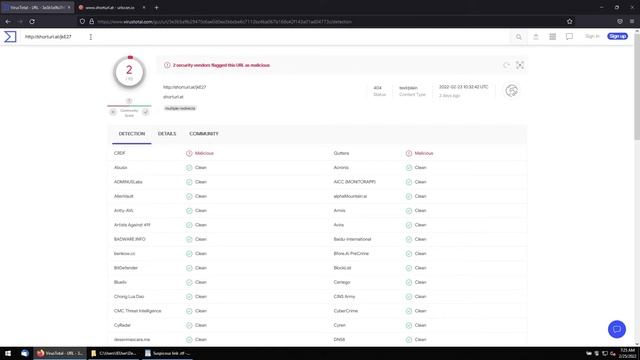
Task: Switch to the DETECTION tab
Action: [132, 134]
